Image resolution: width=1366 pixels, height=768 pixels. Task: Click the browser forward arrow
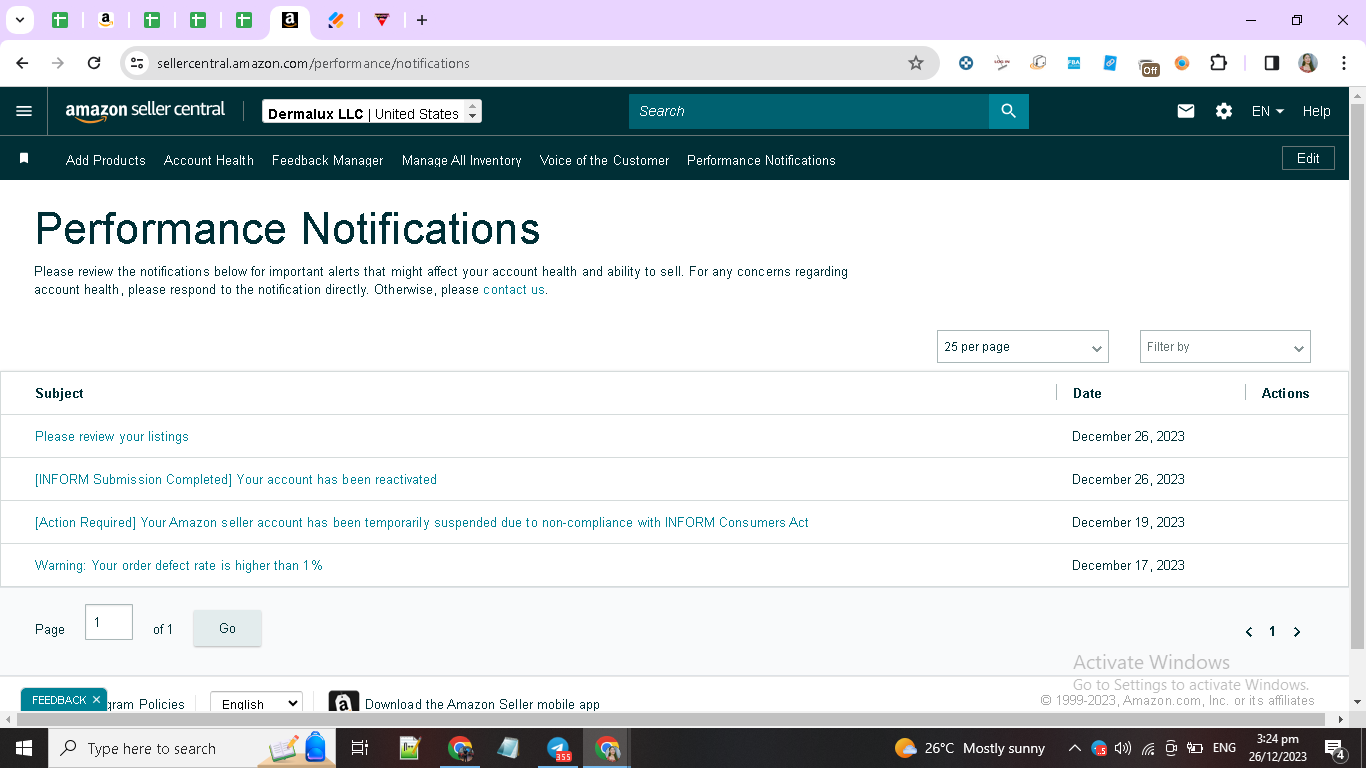[58, 63]
